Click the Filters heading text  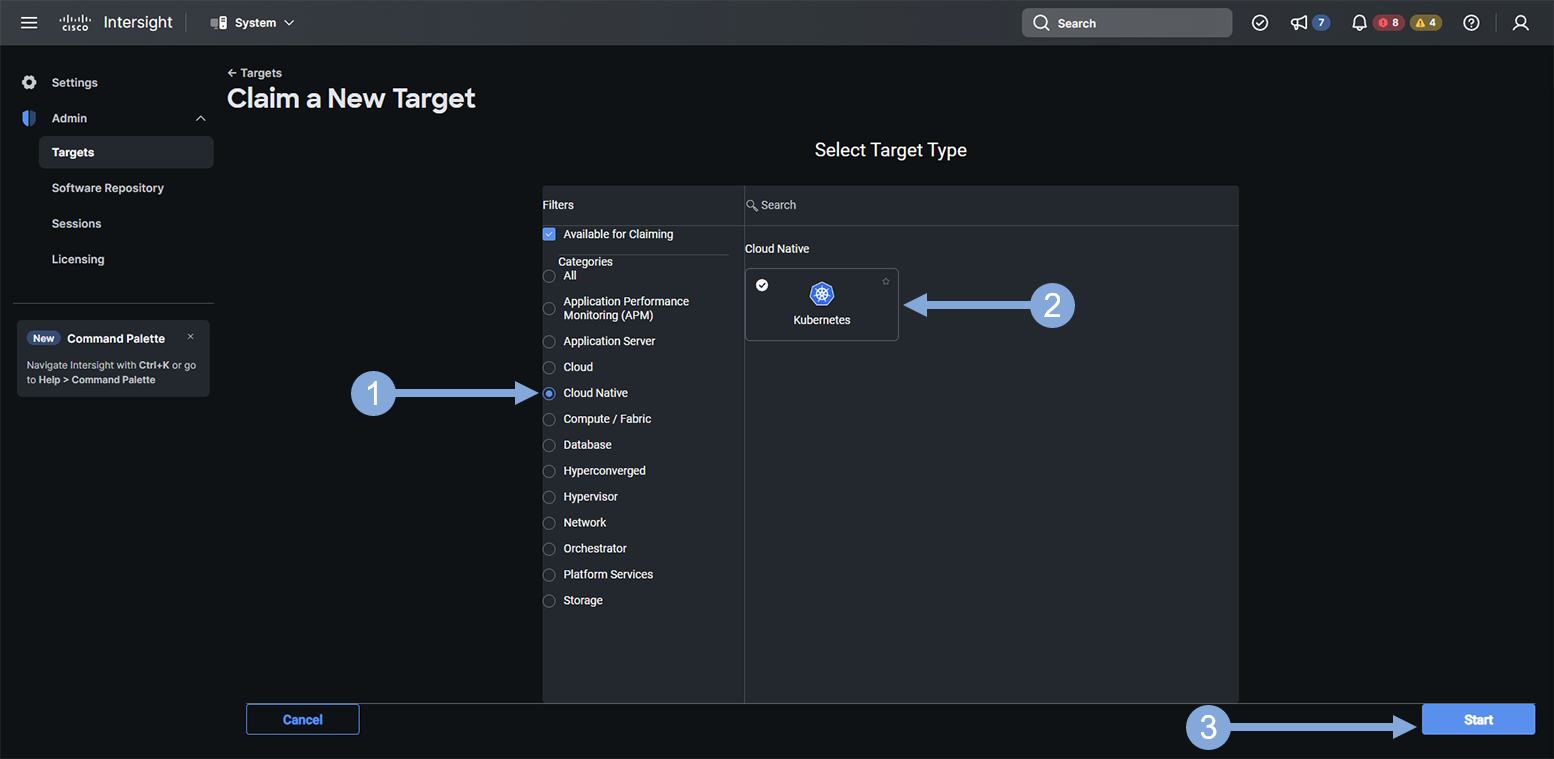coord(558,205)
